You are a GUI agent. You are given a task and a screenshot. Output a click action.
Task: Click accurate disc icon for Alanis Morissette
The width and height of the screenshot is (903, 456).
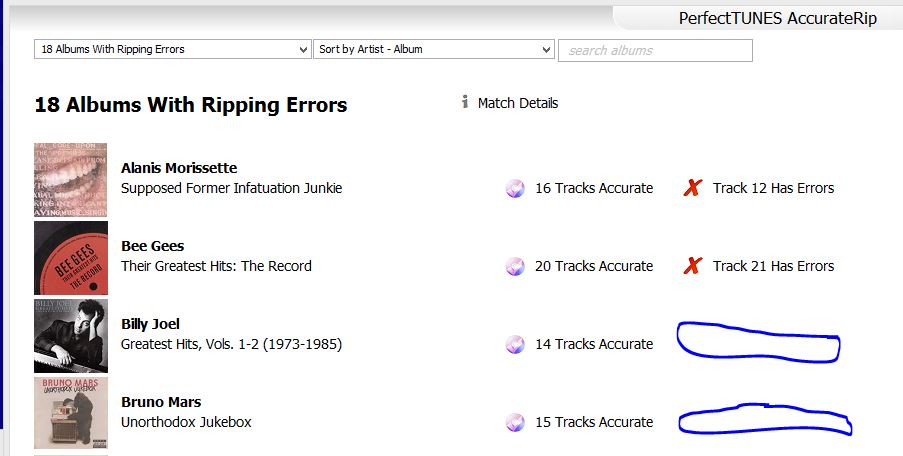[515, 188]
